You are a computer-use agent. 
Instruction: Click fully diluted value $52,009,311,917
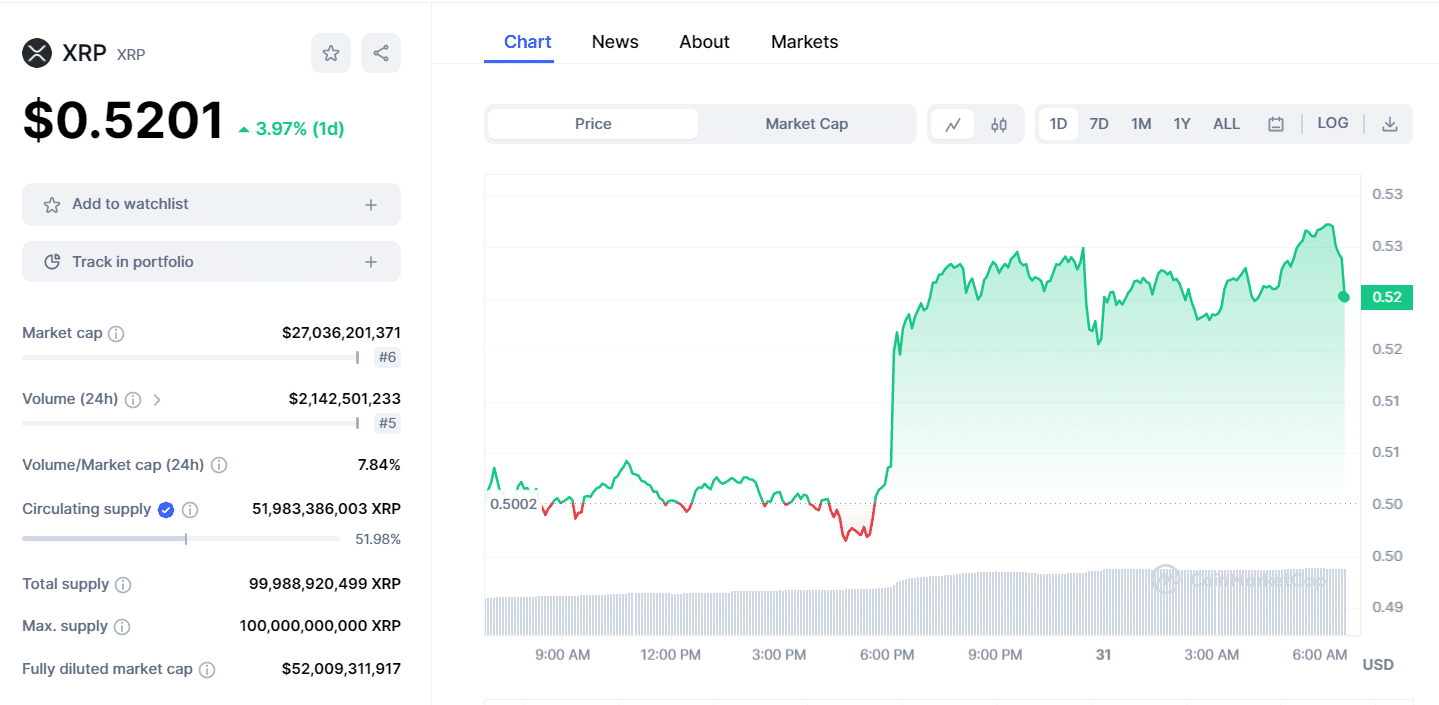tap(341, 669)
